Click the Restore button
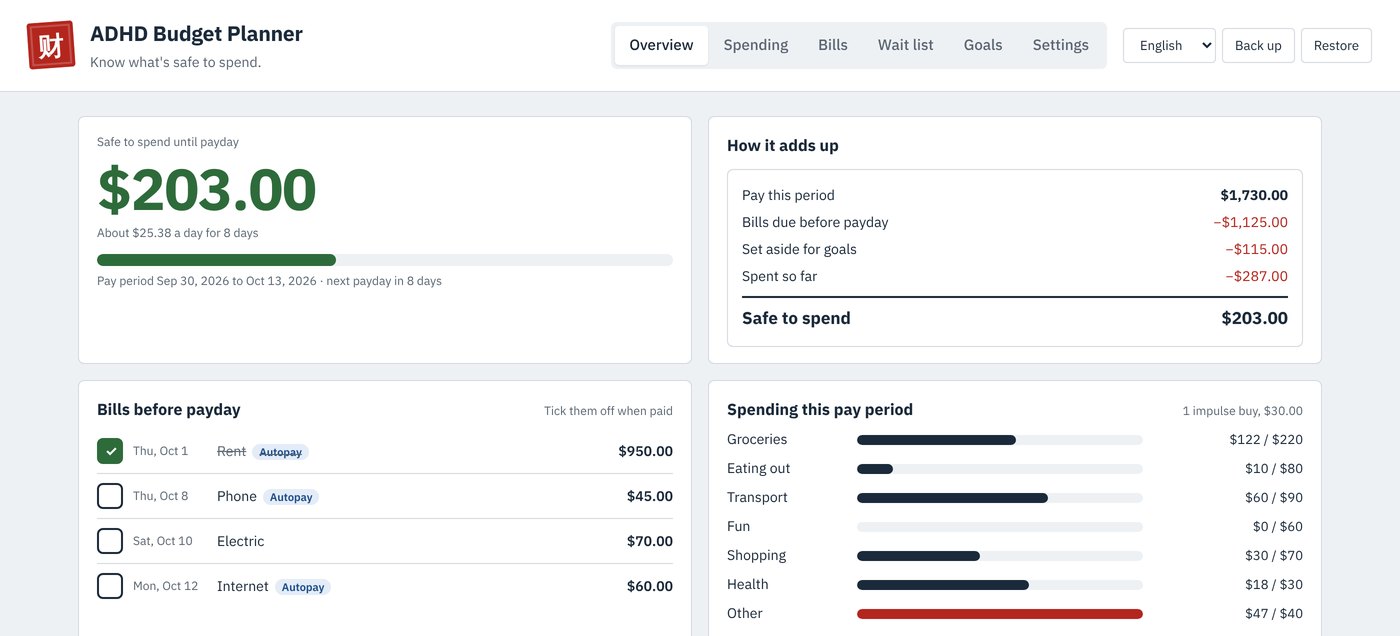The image size is (1400, 636). [x=1336, y=45]
